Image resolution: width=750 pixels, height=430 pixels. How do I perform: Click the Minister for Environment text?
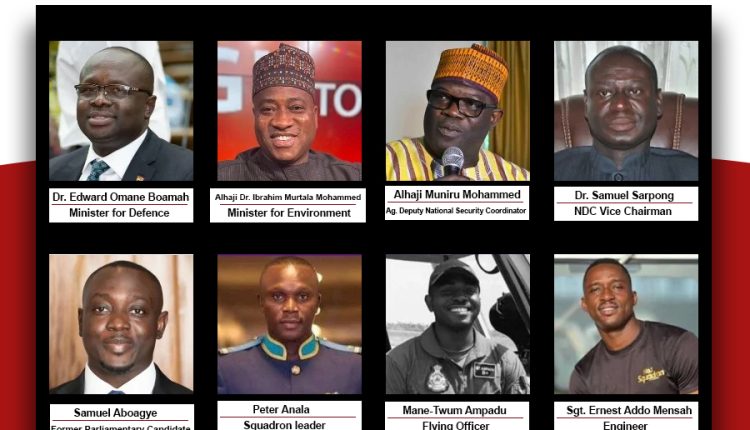tap(289, 213)
